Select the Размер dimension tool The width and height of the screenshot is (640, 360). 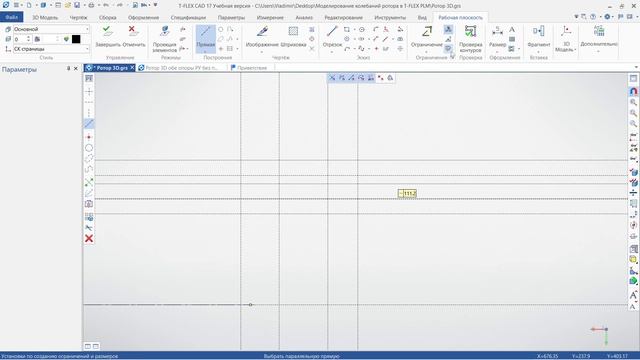(x=497, y=39)
